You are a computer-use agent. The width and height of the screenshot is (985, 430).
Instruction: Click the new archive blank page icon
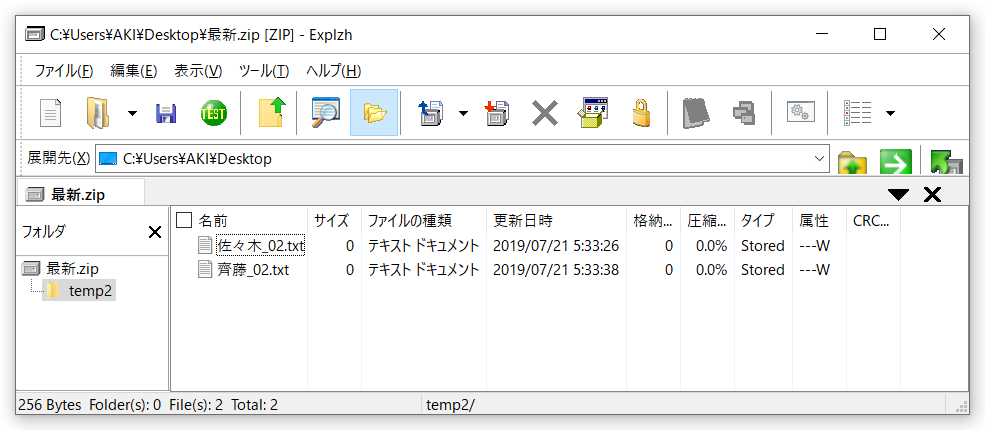(51, 113)
